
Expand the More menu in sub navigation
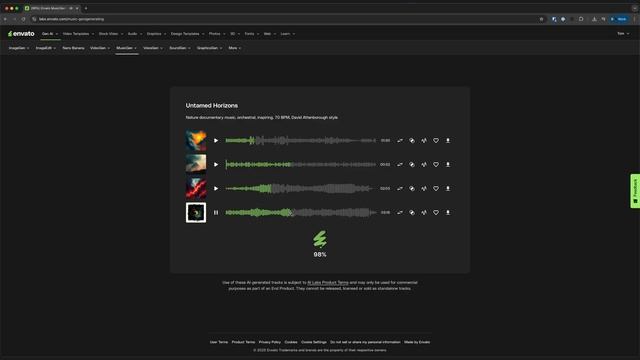235,48
